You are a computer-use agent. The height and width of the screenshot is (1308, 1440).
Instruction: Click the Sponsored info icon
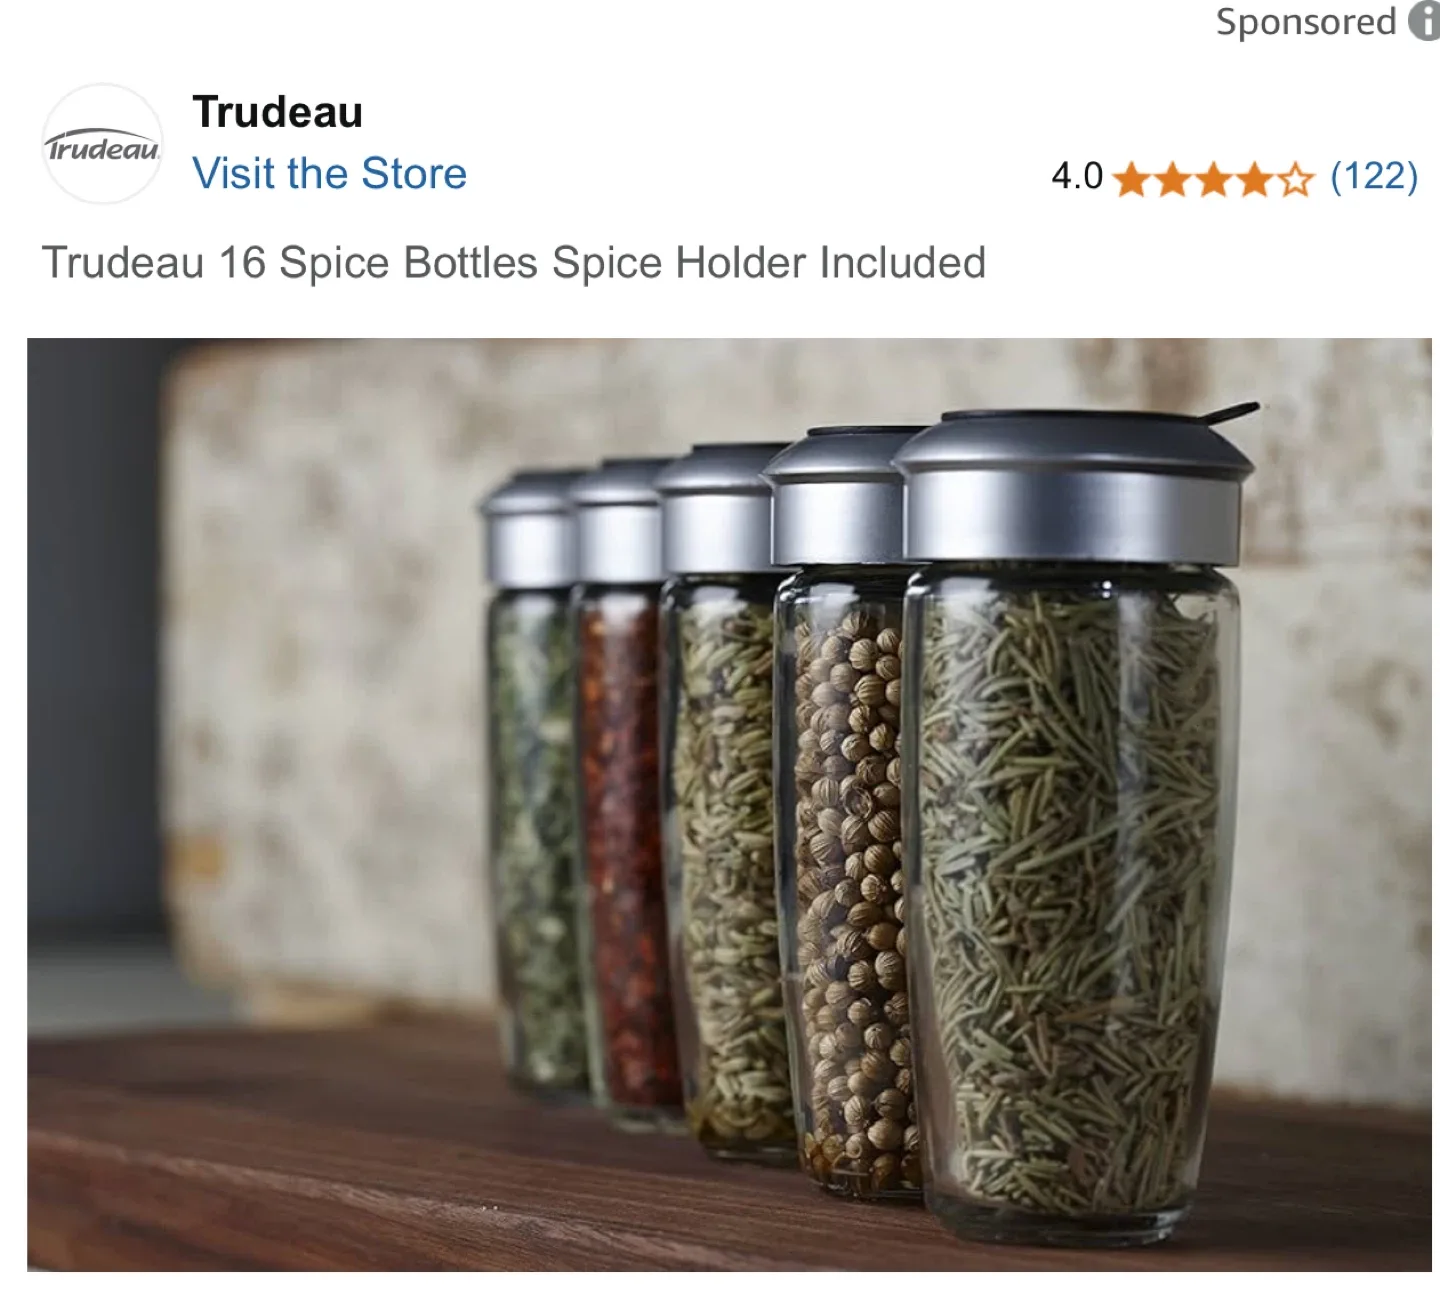coord(1425,21)
